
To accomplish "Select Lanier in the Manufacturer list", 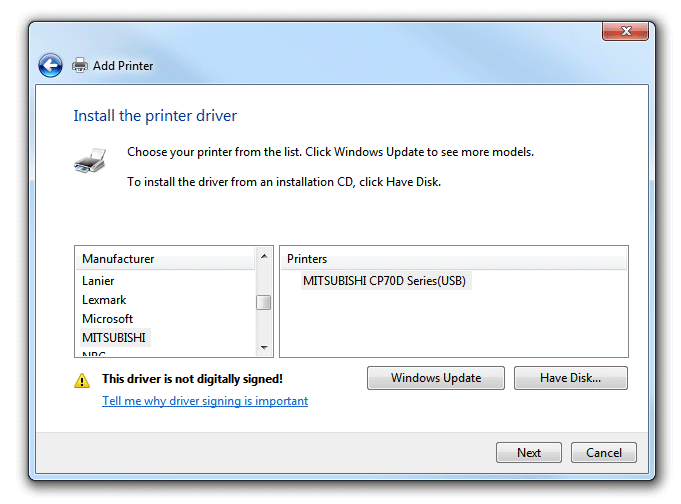I will click(x=98, y=281).
